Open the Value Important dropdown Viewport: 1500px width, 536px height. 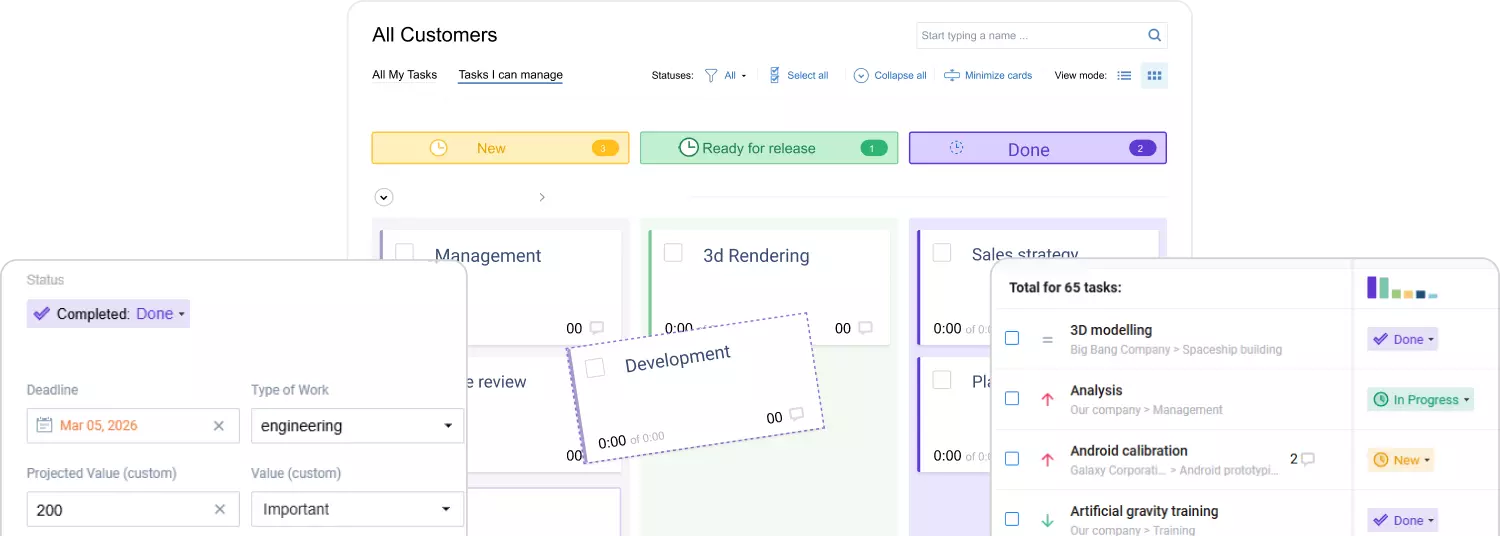click(x=357, y=509)
